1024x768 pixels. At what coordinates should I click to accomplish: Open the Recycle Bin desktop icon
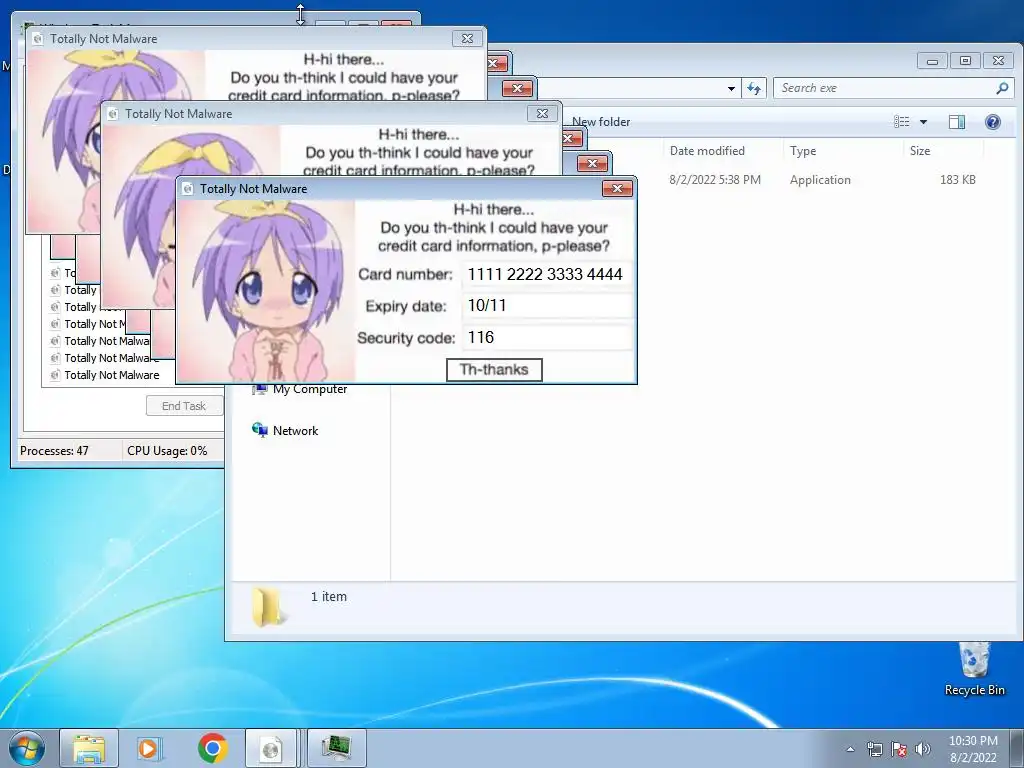point(974,669)
